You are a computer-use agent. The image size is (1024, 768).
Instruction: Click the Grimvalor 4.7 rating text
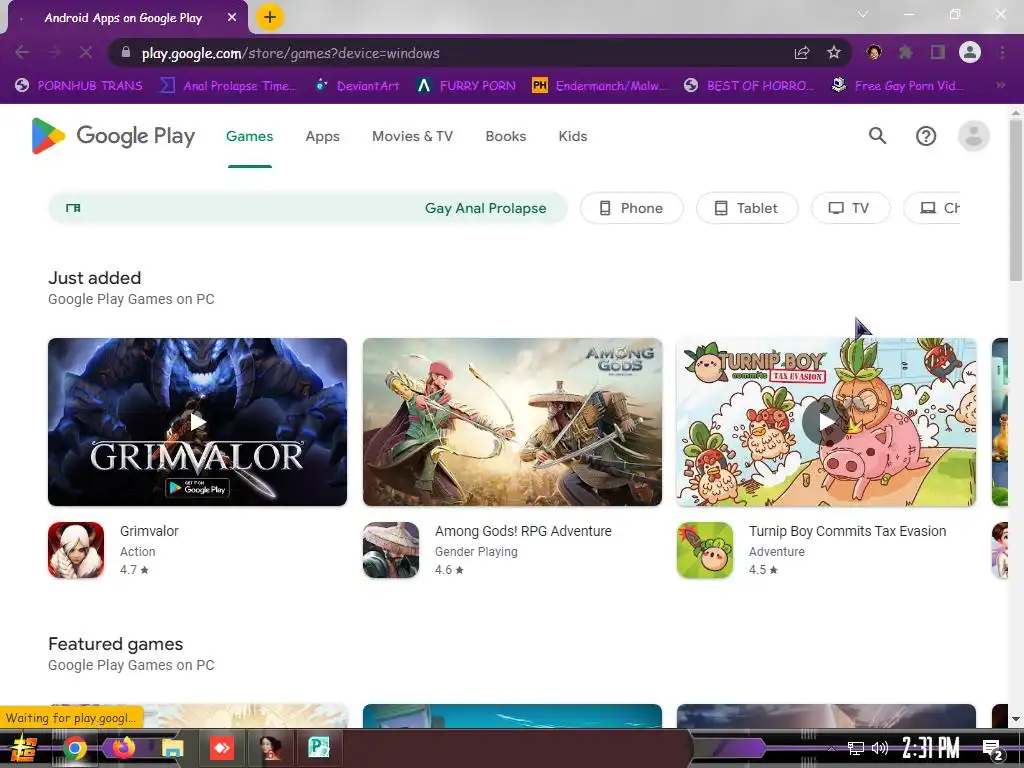point(134,569)
